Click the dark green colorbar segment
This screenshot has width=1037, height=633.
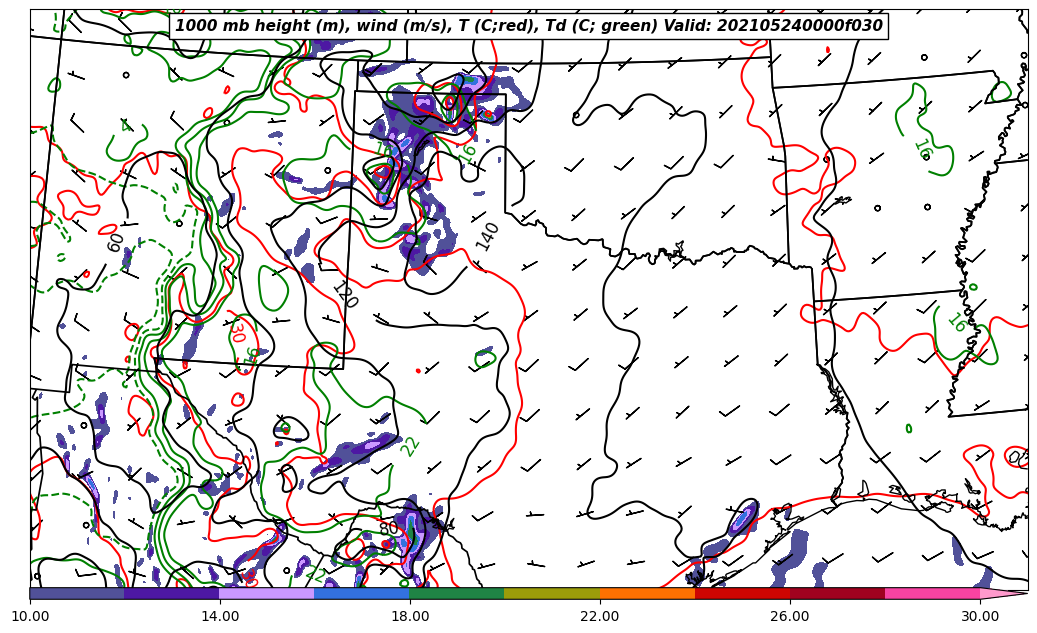456,593
